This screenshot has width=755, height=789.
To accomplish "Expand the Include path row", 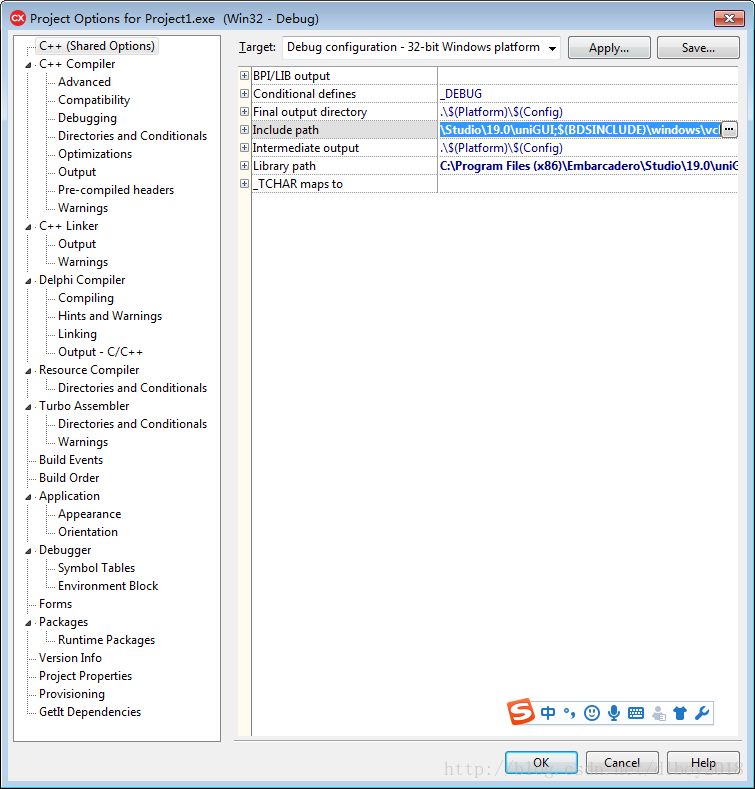I will pos(244,130).
